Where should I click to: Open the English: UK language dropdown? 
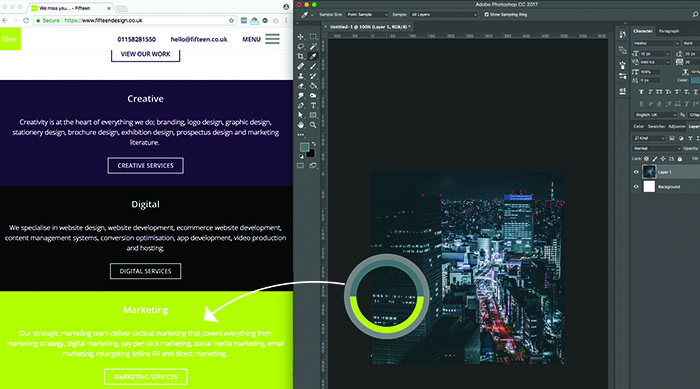655,115
